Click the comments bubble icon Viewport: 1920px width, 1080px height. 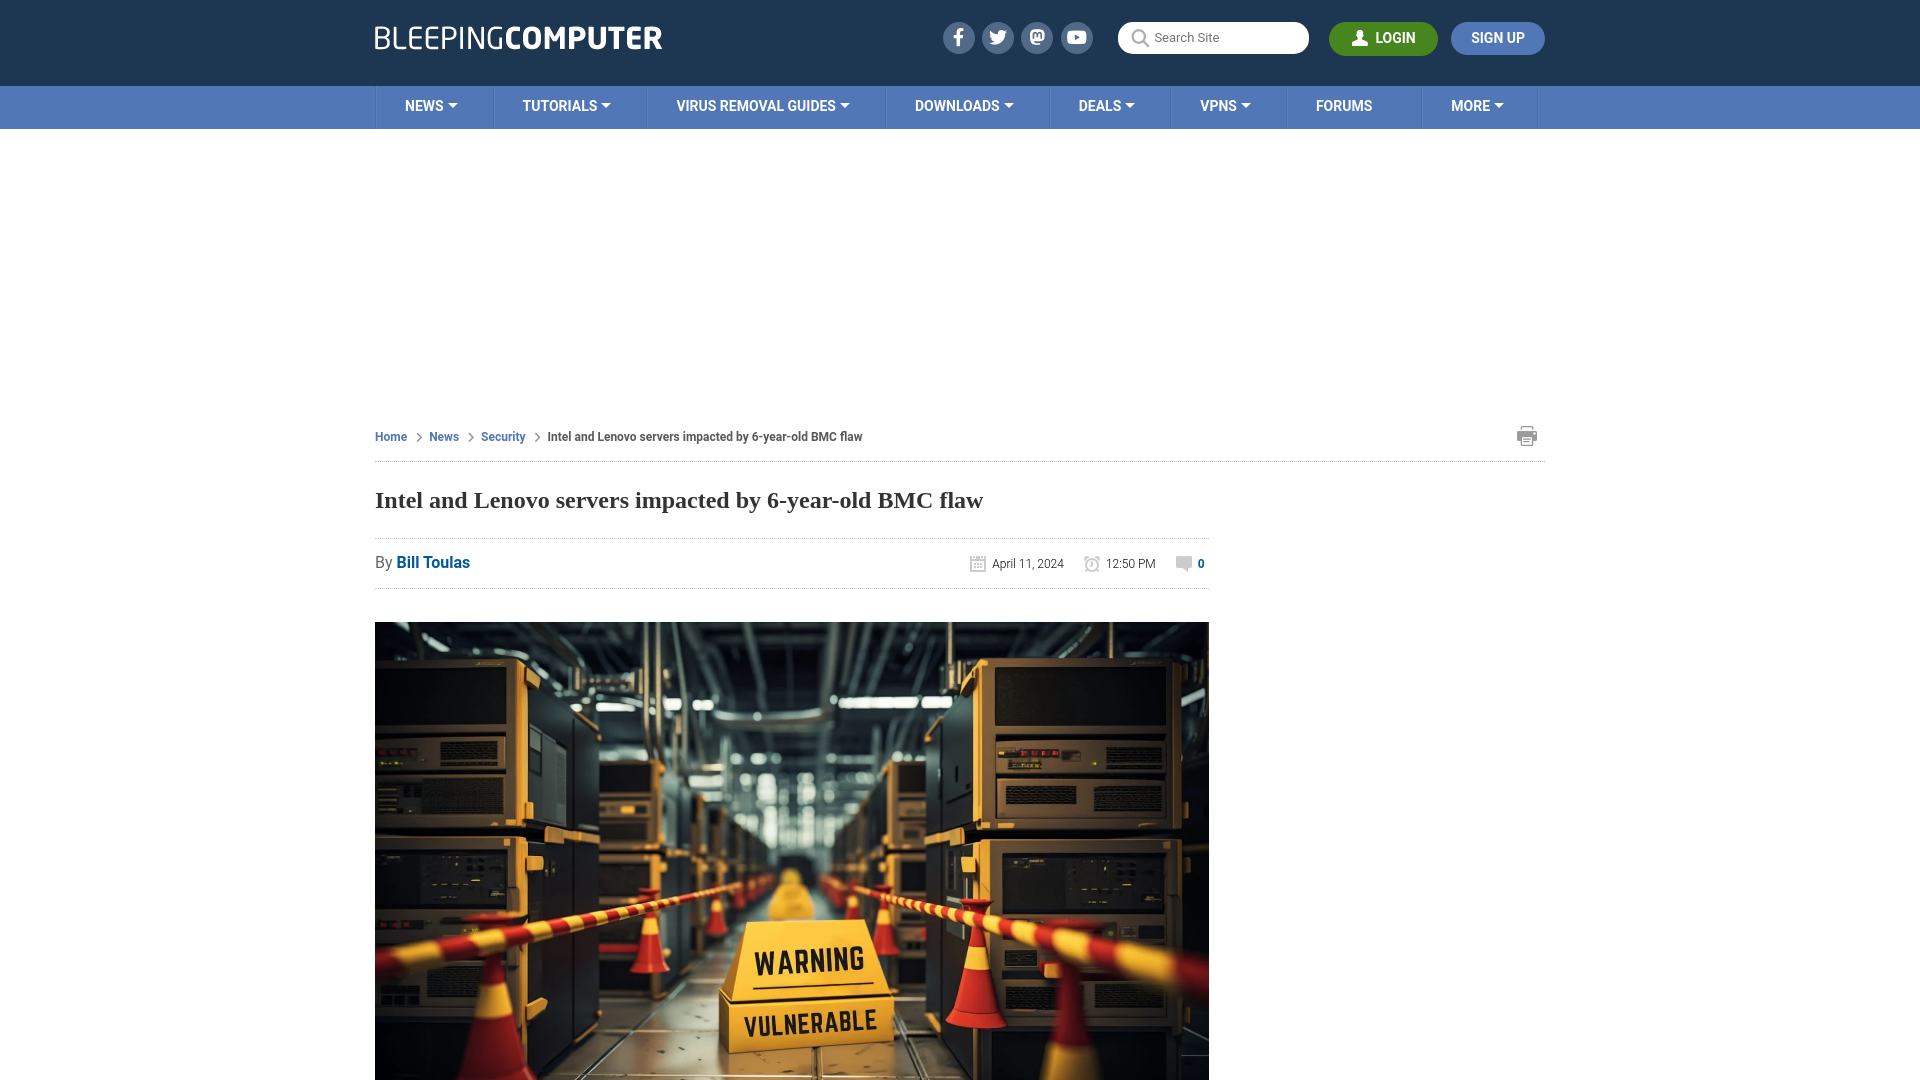coord(1184,563)
